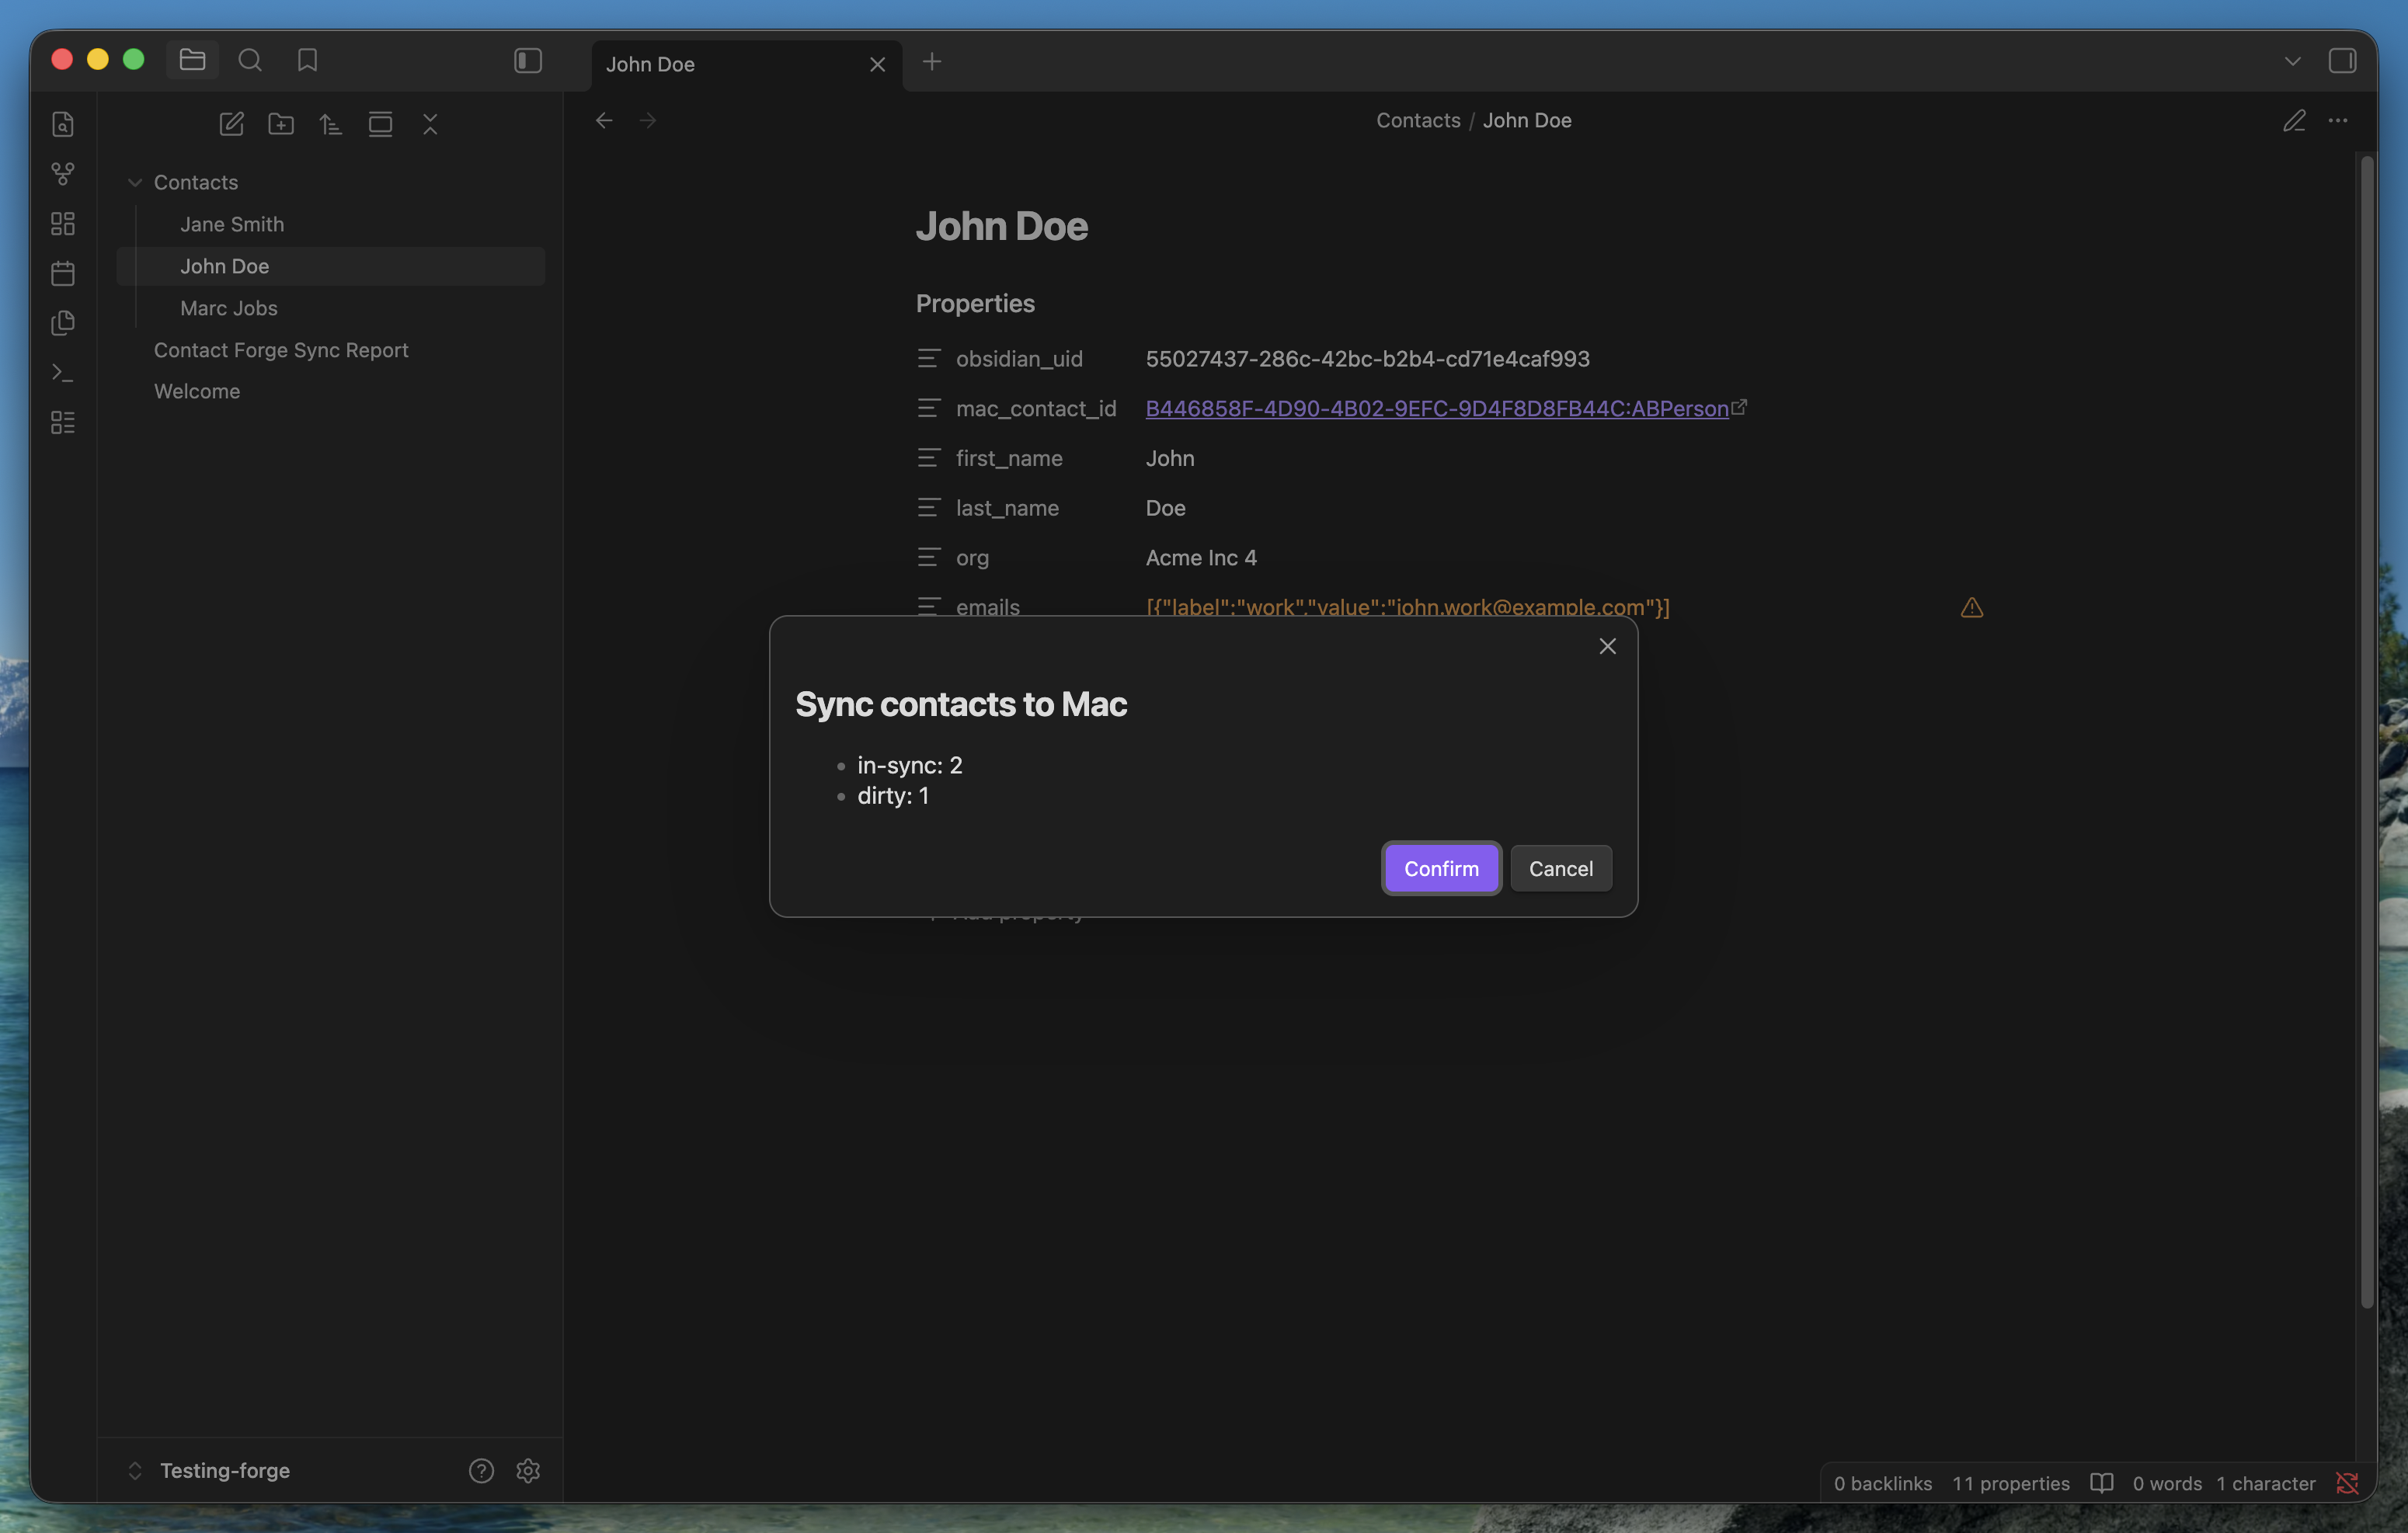
Task: Click the obsidian_uid property type icon
Action: tap(929, 358)
